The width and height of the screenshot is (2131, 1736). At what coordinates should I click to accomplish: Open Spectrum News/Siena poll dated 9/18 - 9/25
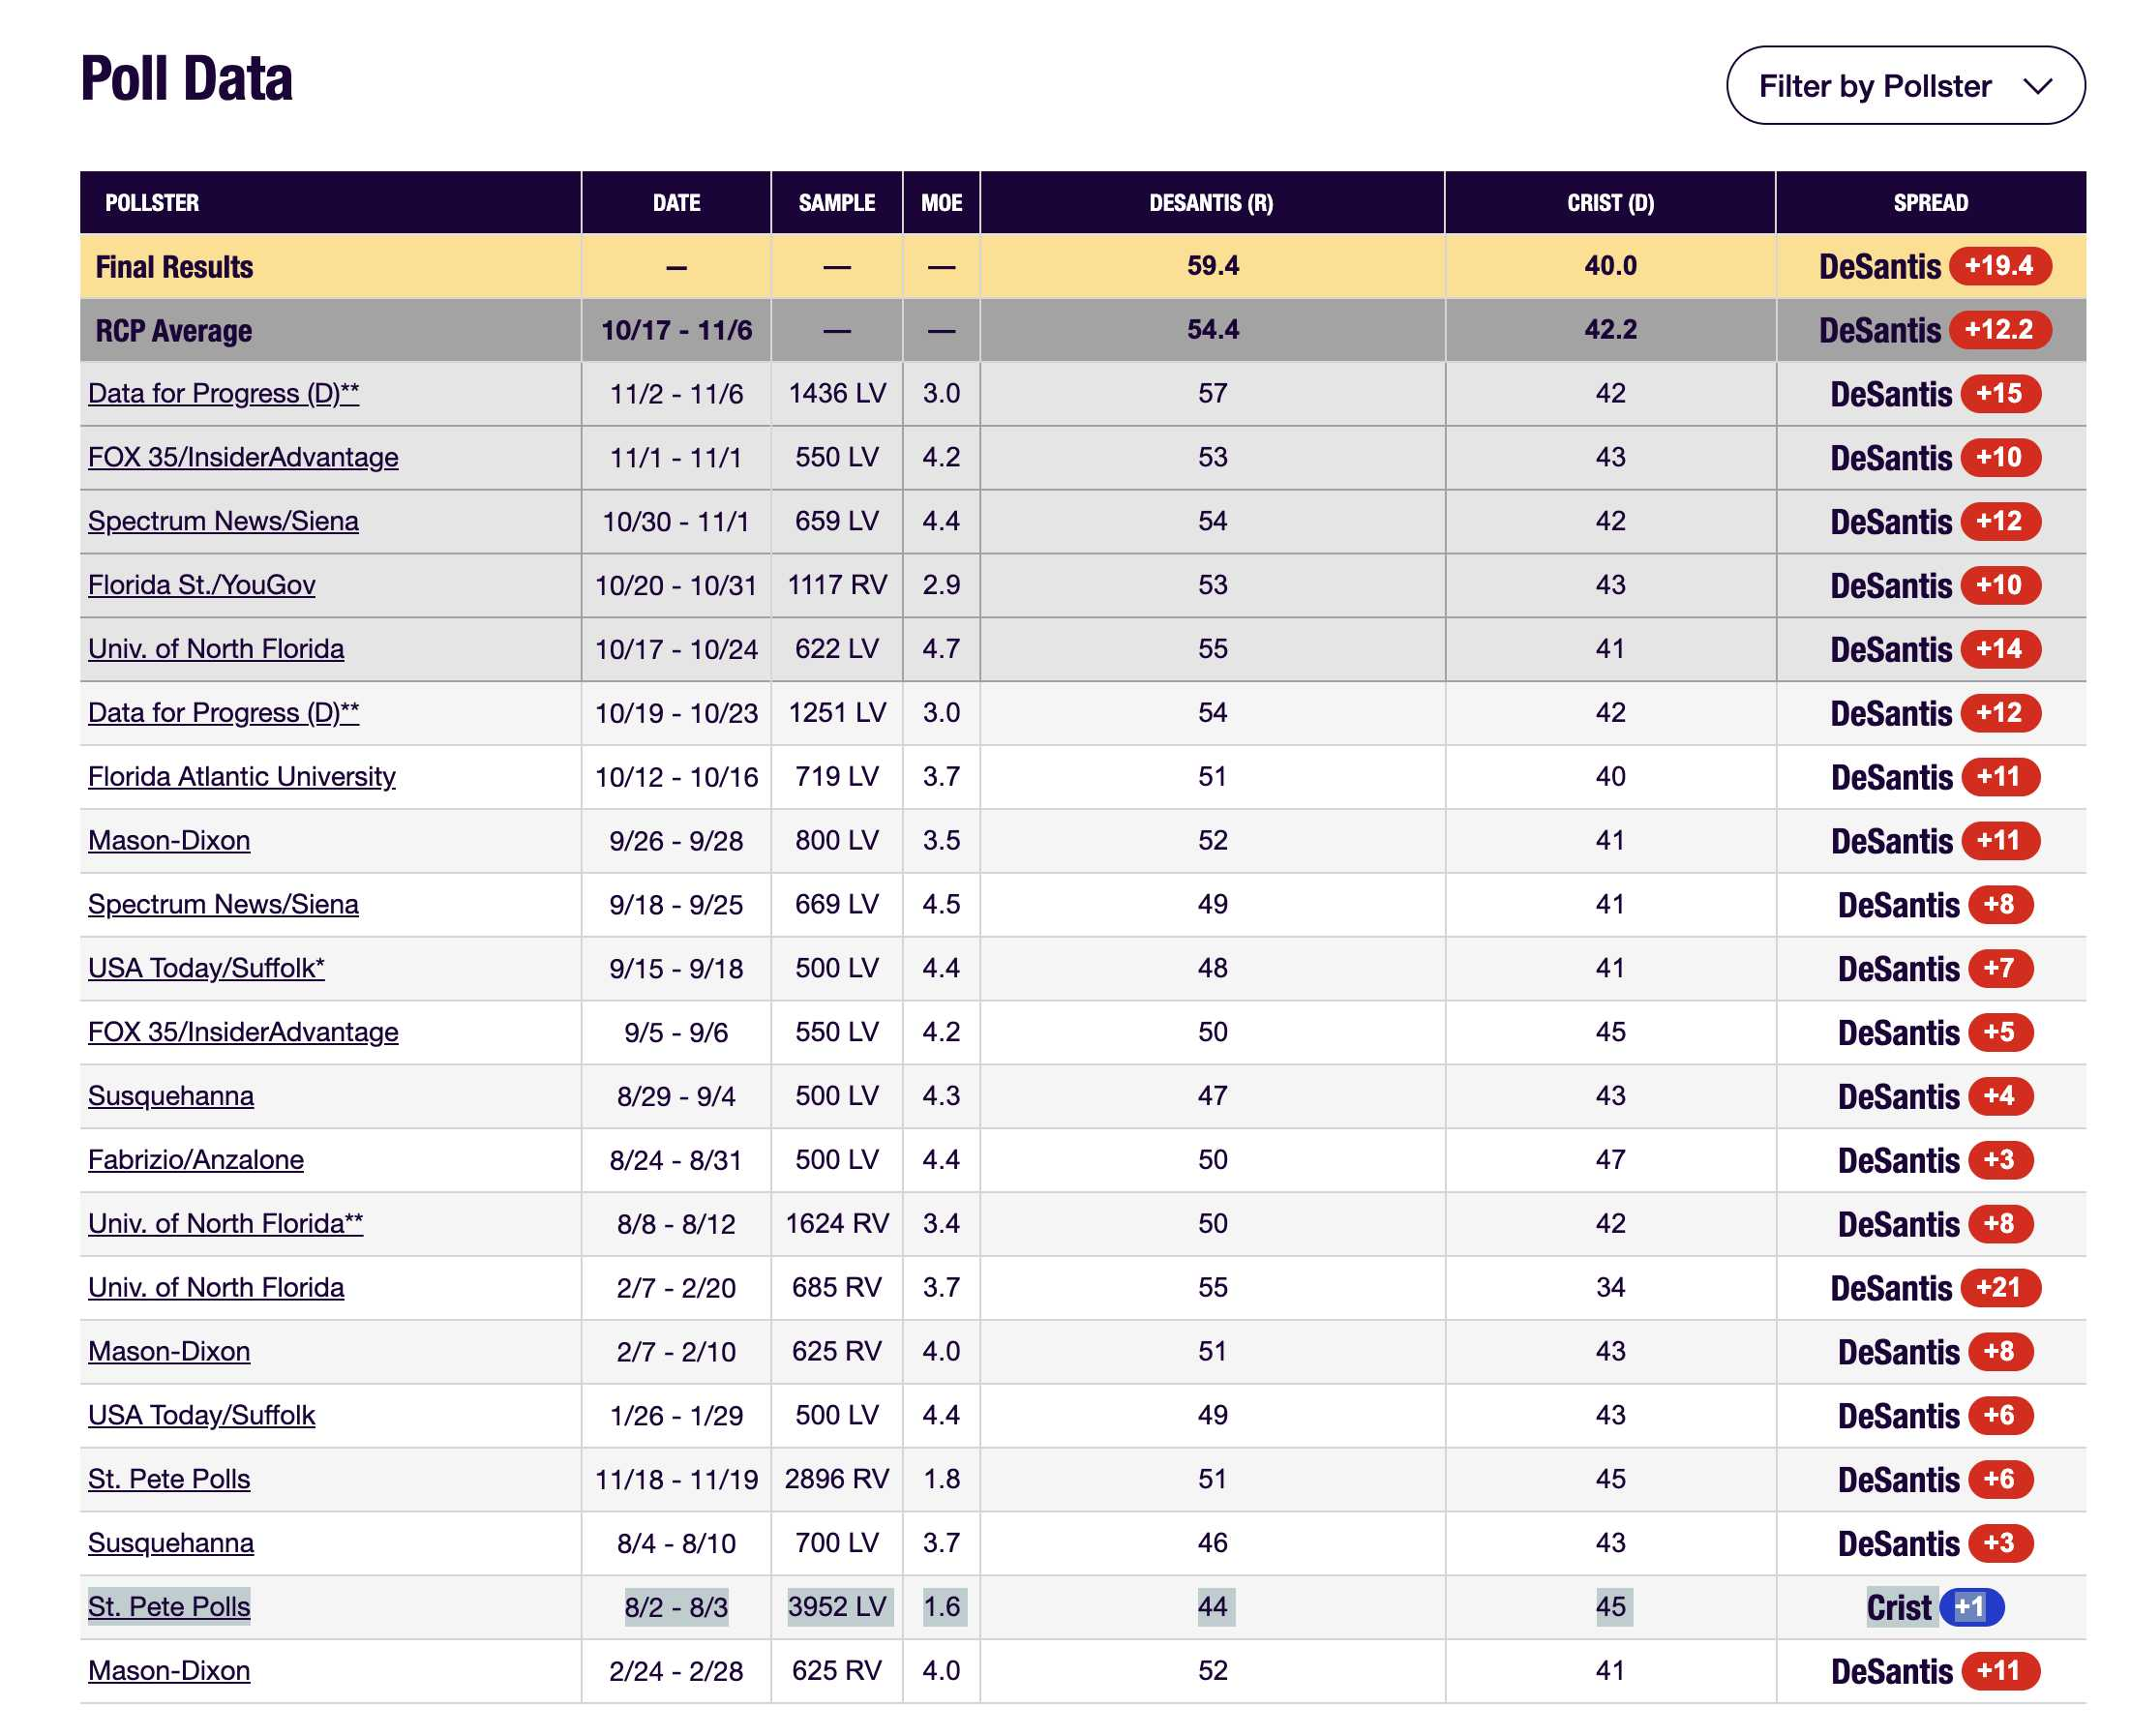point(223,905)
